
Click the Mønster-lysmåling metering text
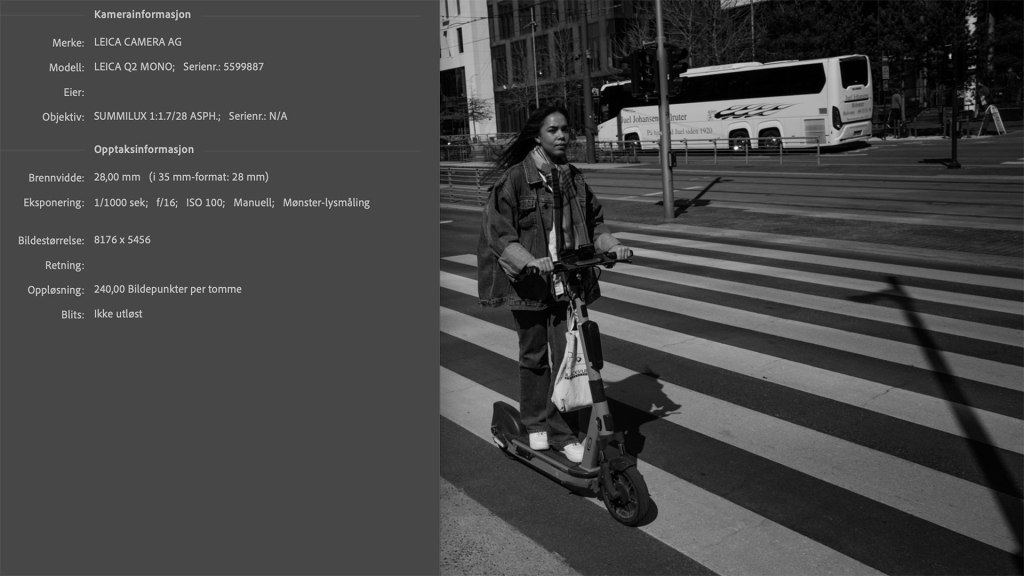click(x=326, y=203)
